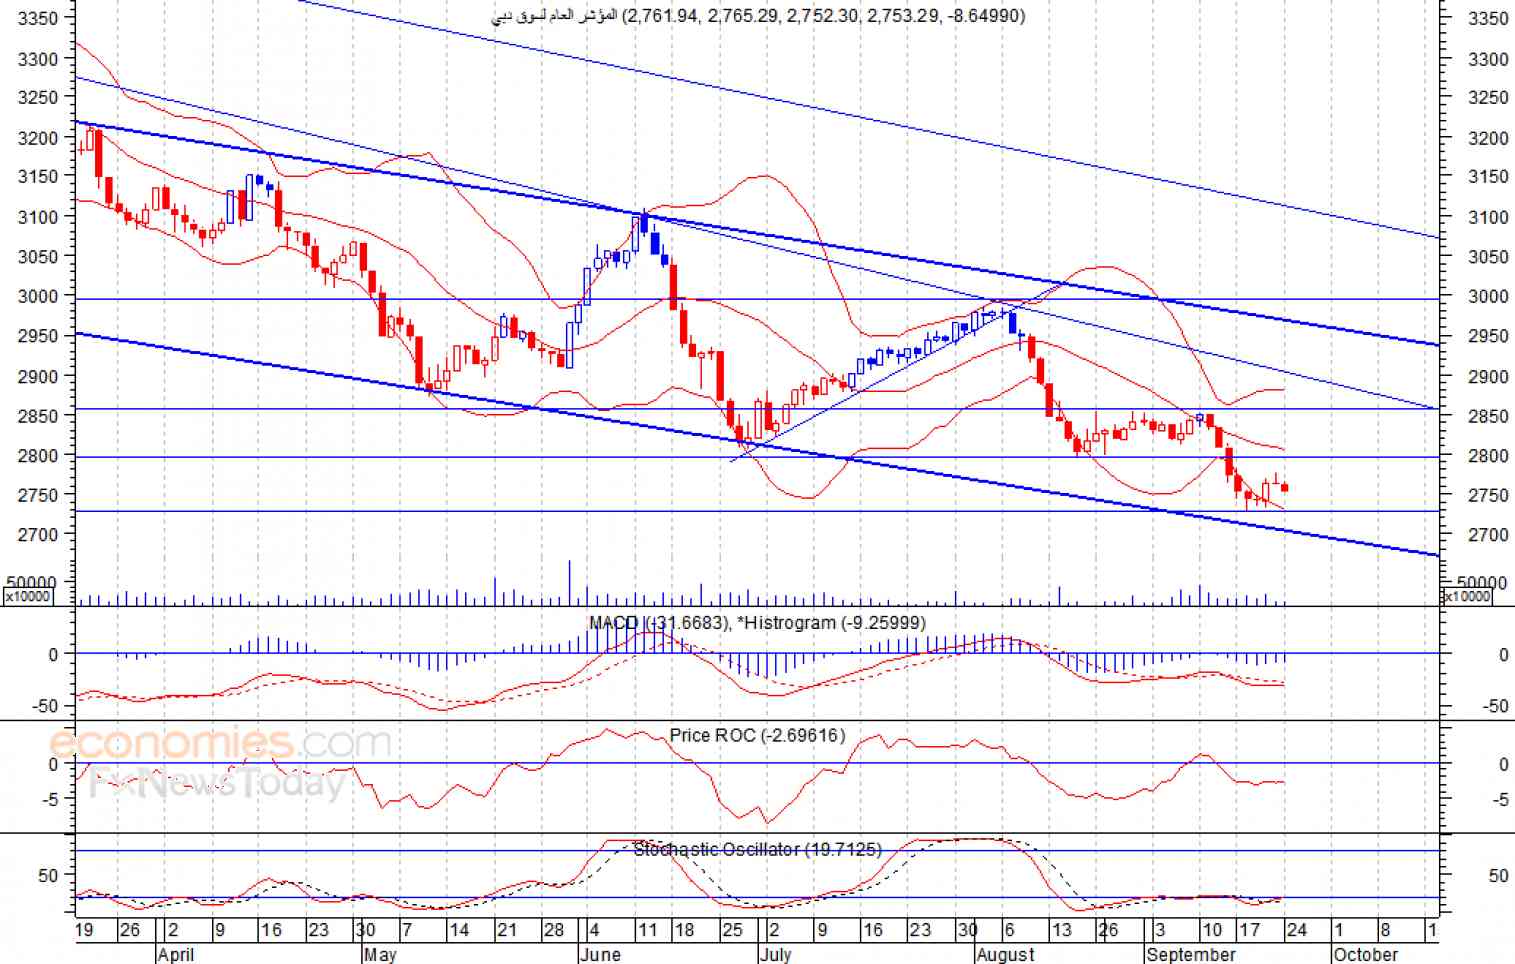Select the October month label
This screenshot has width=1515, height=964.
pos(1365,954)
